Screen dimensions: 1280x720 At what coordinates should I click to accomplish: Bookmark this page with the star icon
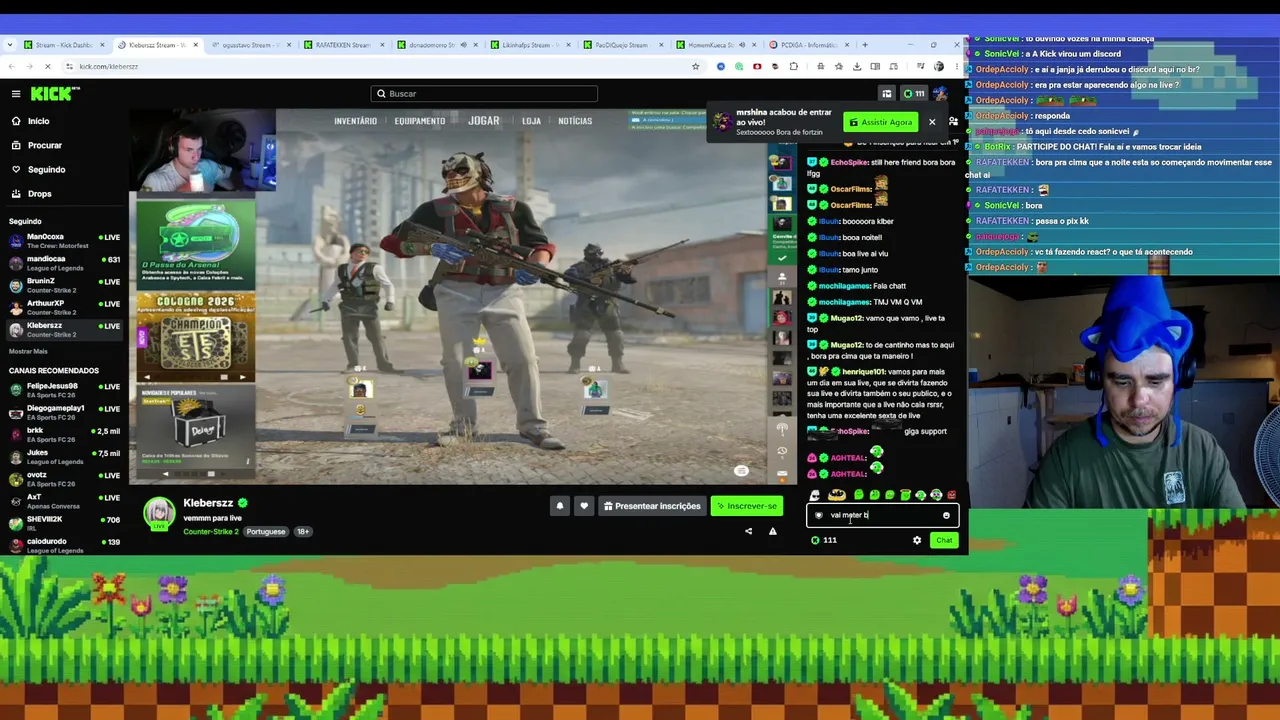(x=696, y=67)
